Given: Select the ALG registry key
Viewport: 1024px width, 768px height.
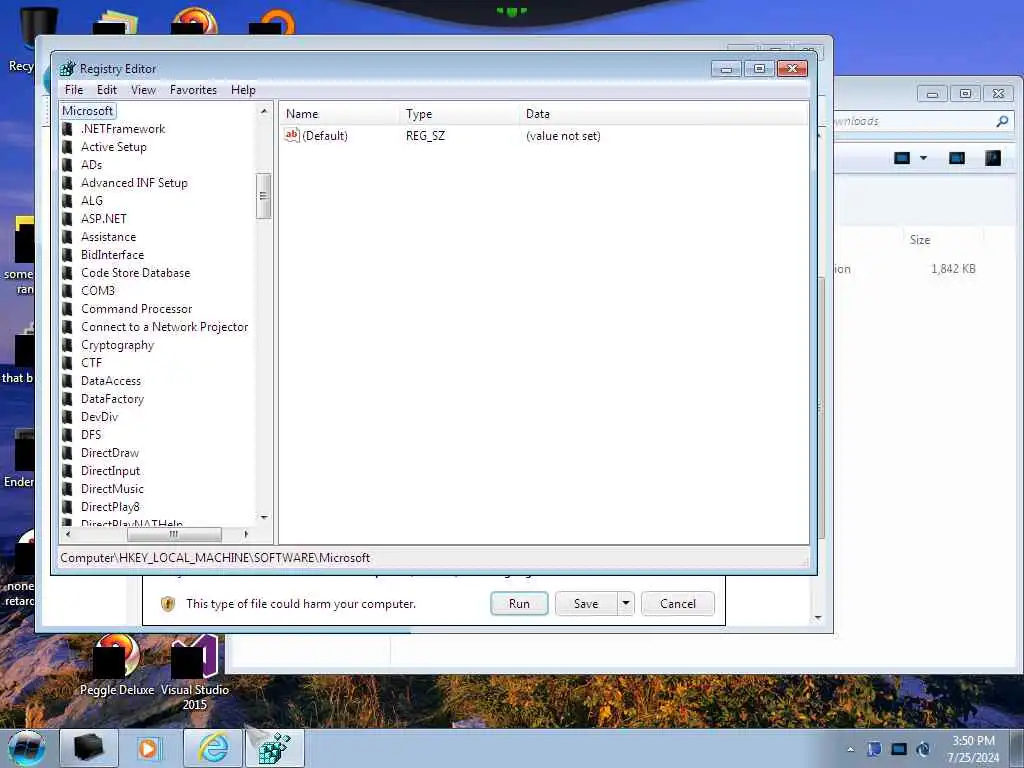Looking at the screenshot, I should 91,201.
